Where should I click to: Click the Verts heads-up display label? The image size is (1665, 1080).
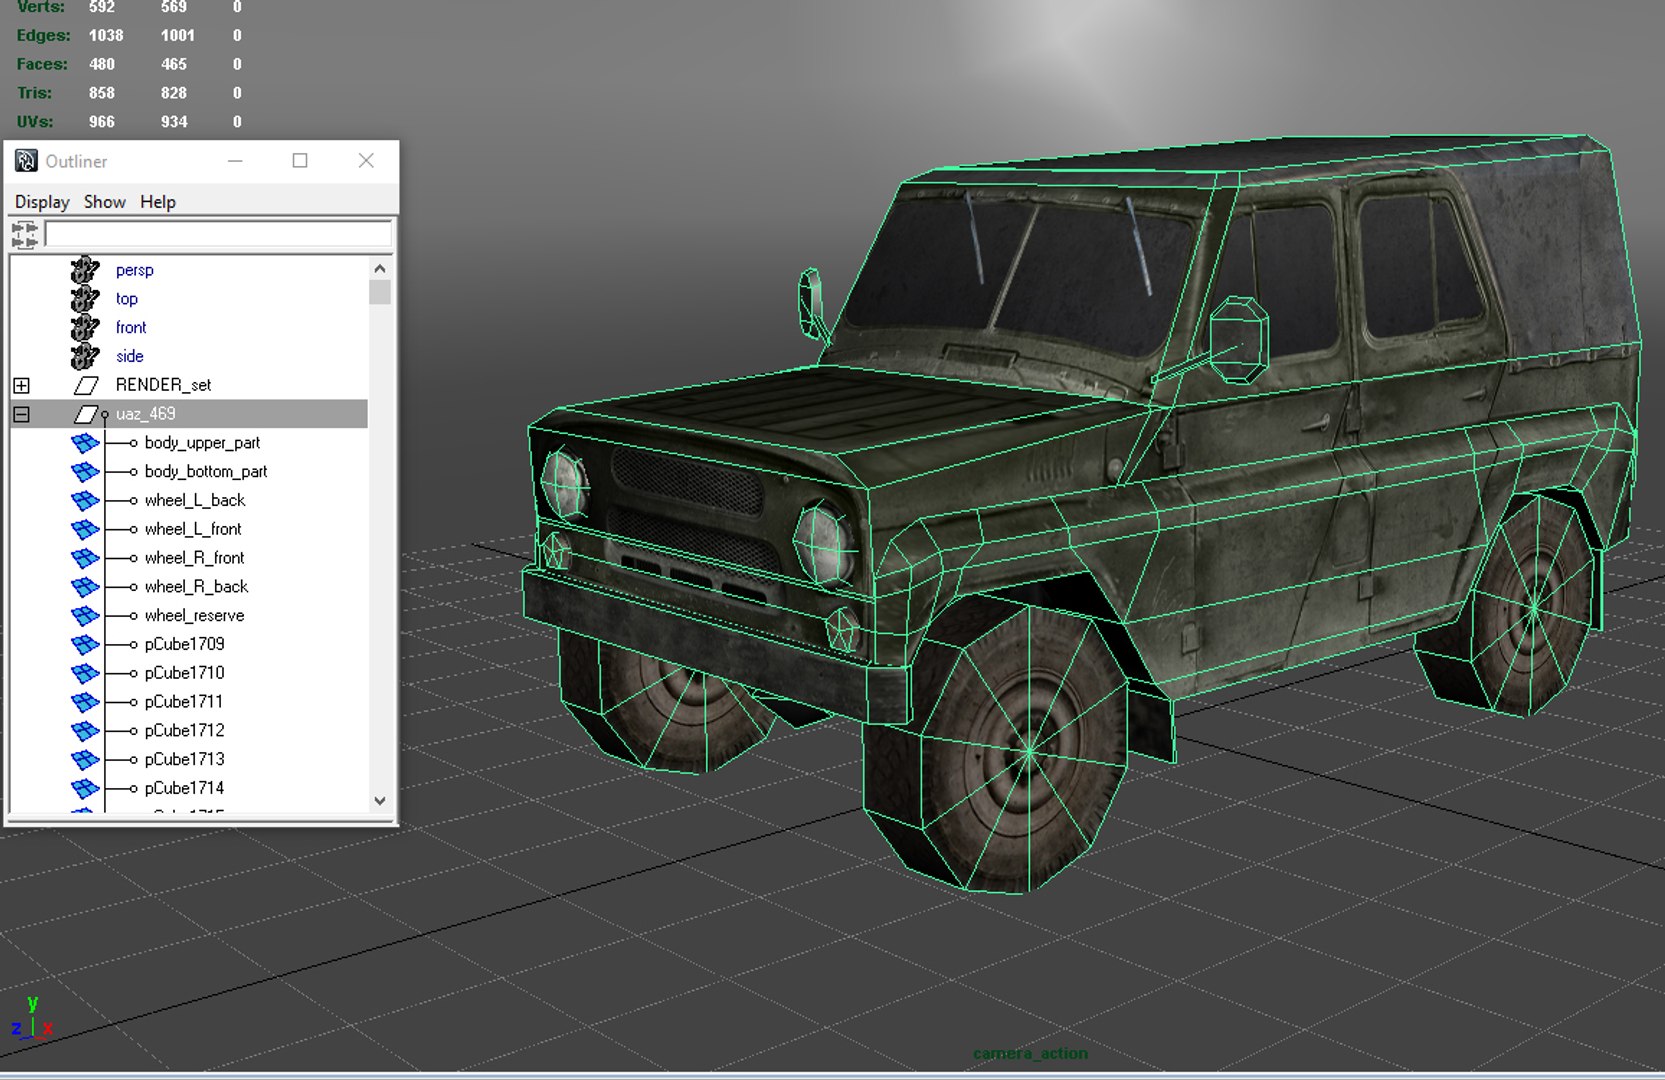pyautogui.click(x=41, y=7)
